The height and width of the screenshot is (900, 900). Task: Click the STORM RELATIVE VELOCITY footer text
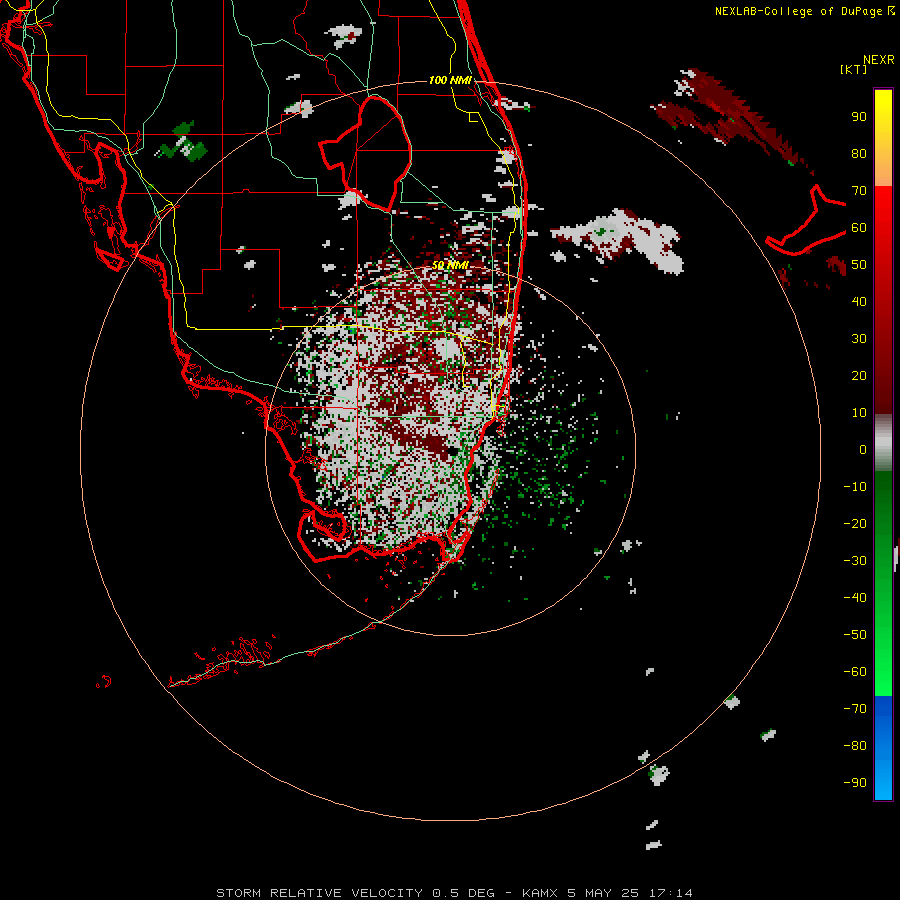[319, 893]
